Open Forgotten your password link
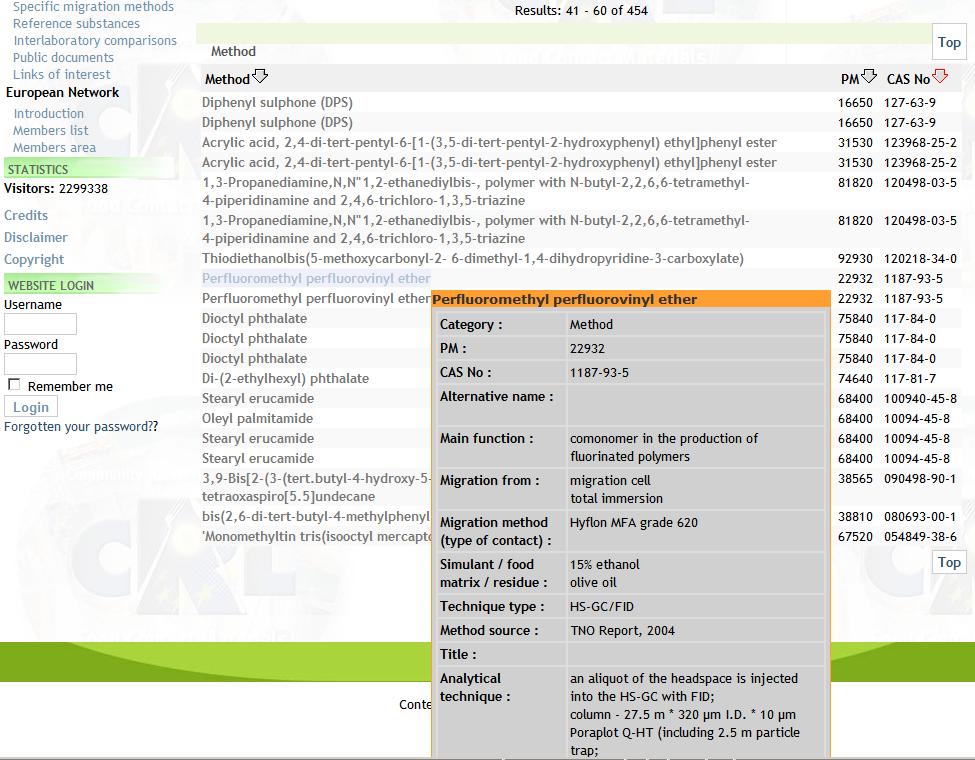This screenshot has width=975, height=760. pyautogui.click(x=81, y=427)
